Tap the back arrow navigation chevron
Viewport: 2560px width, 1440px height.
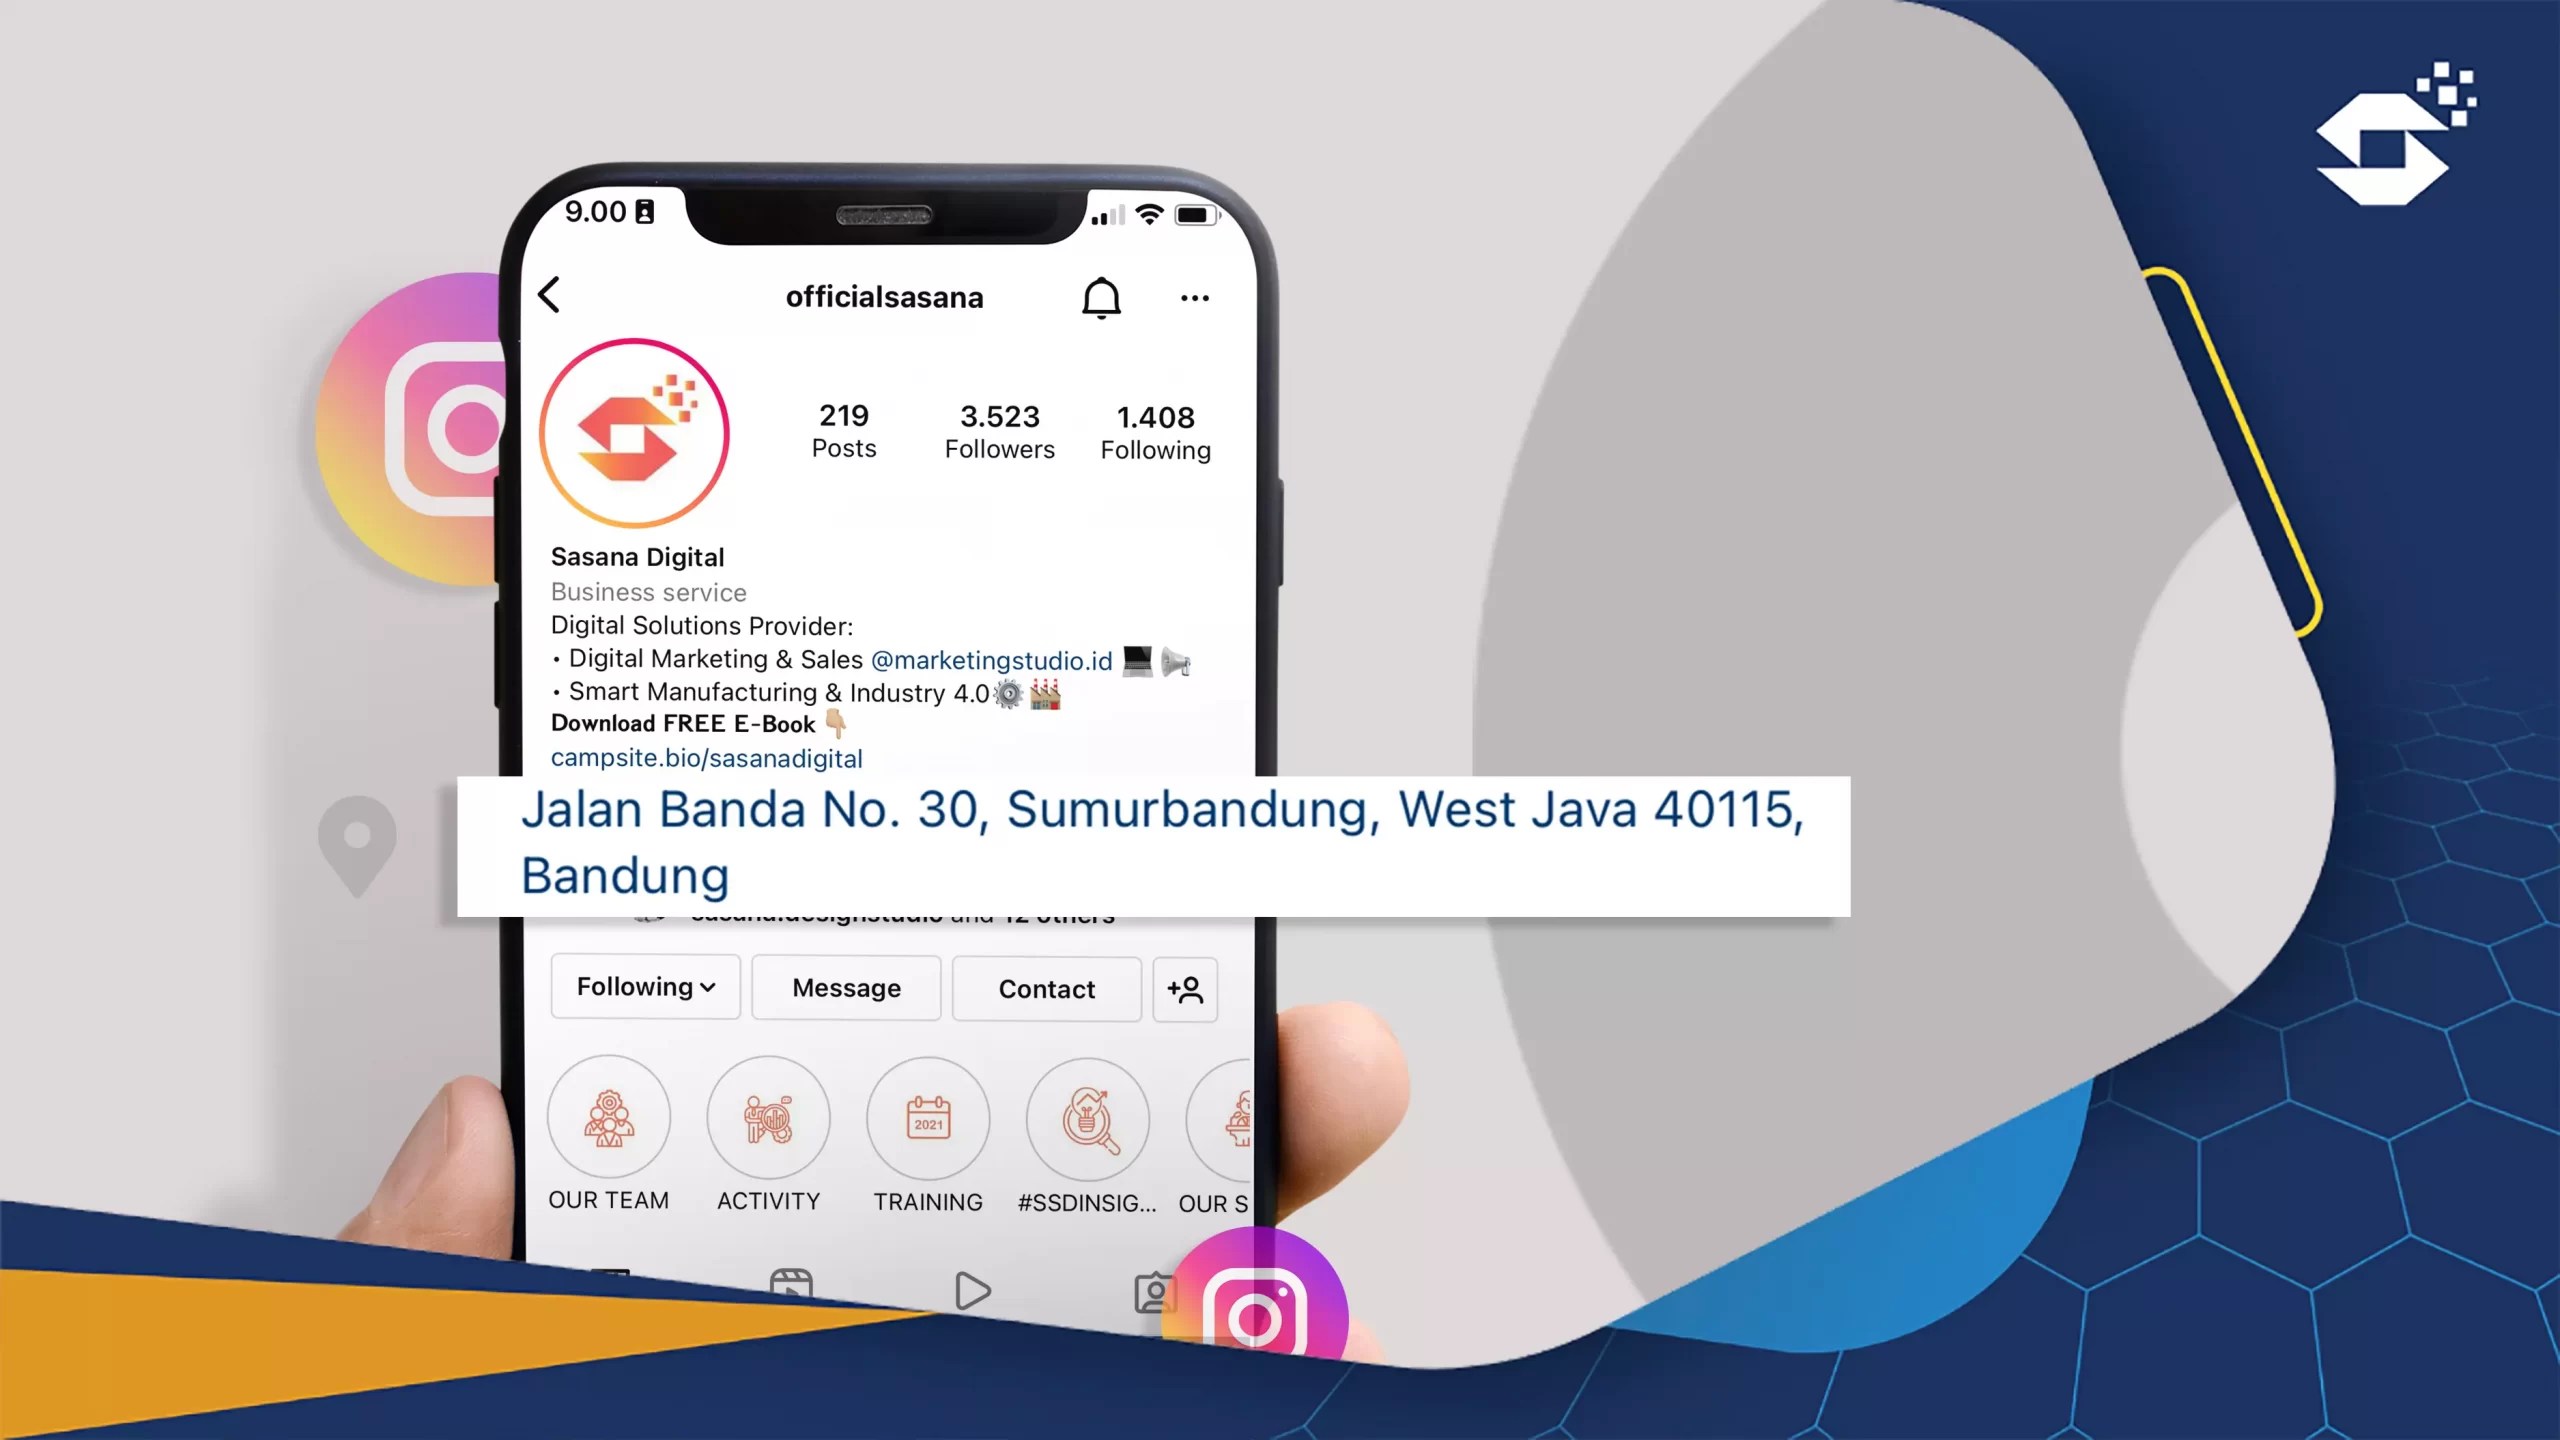click(550, 294)
